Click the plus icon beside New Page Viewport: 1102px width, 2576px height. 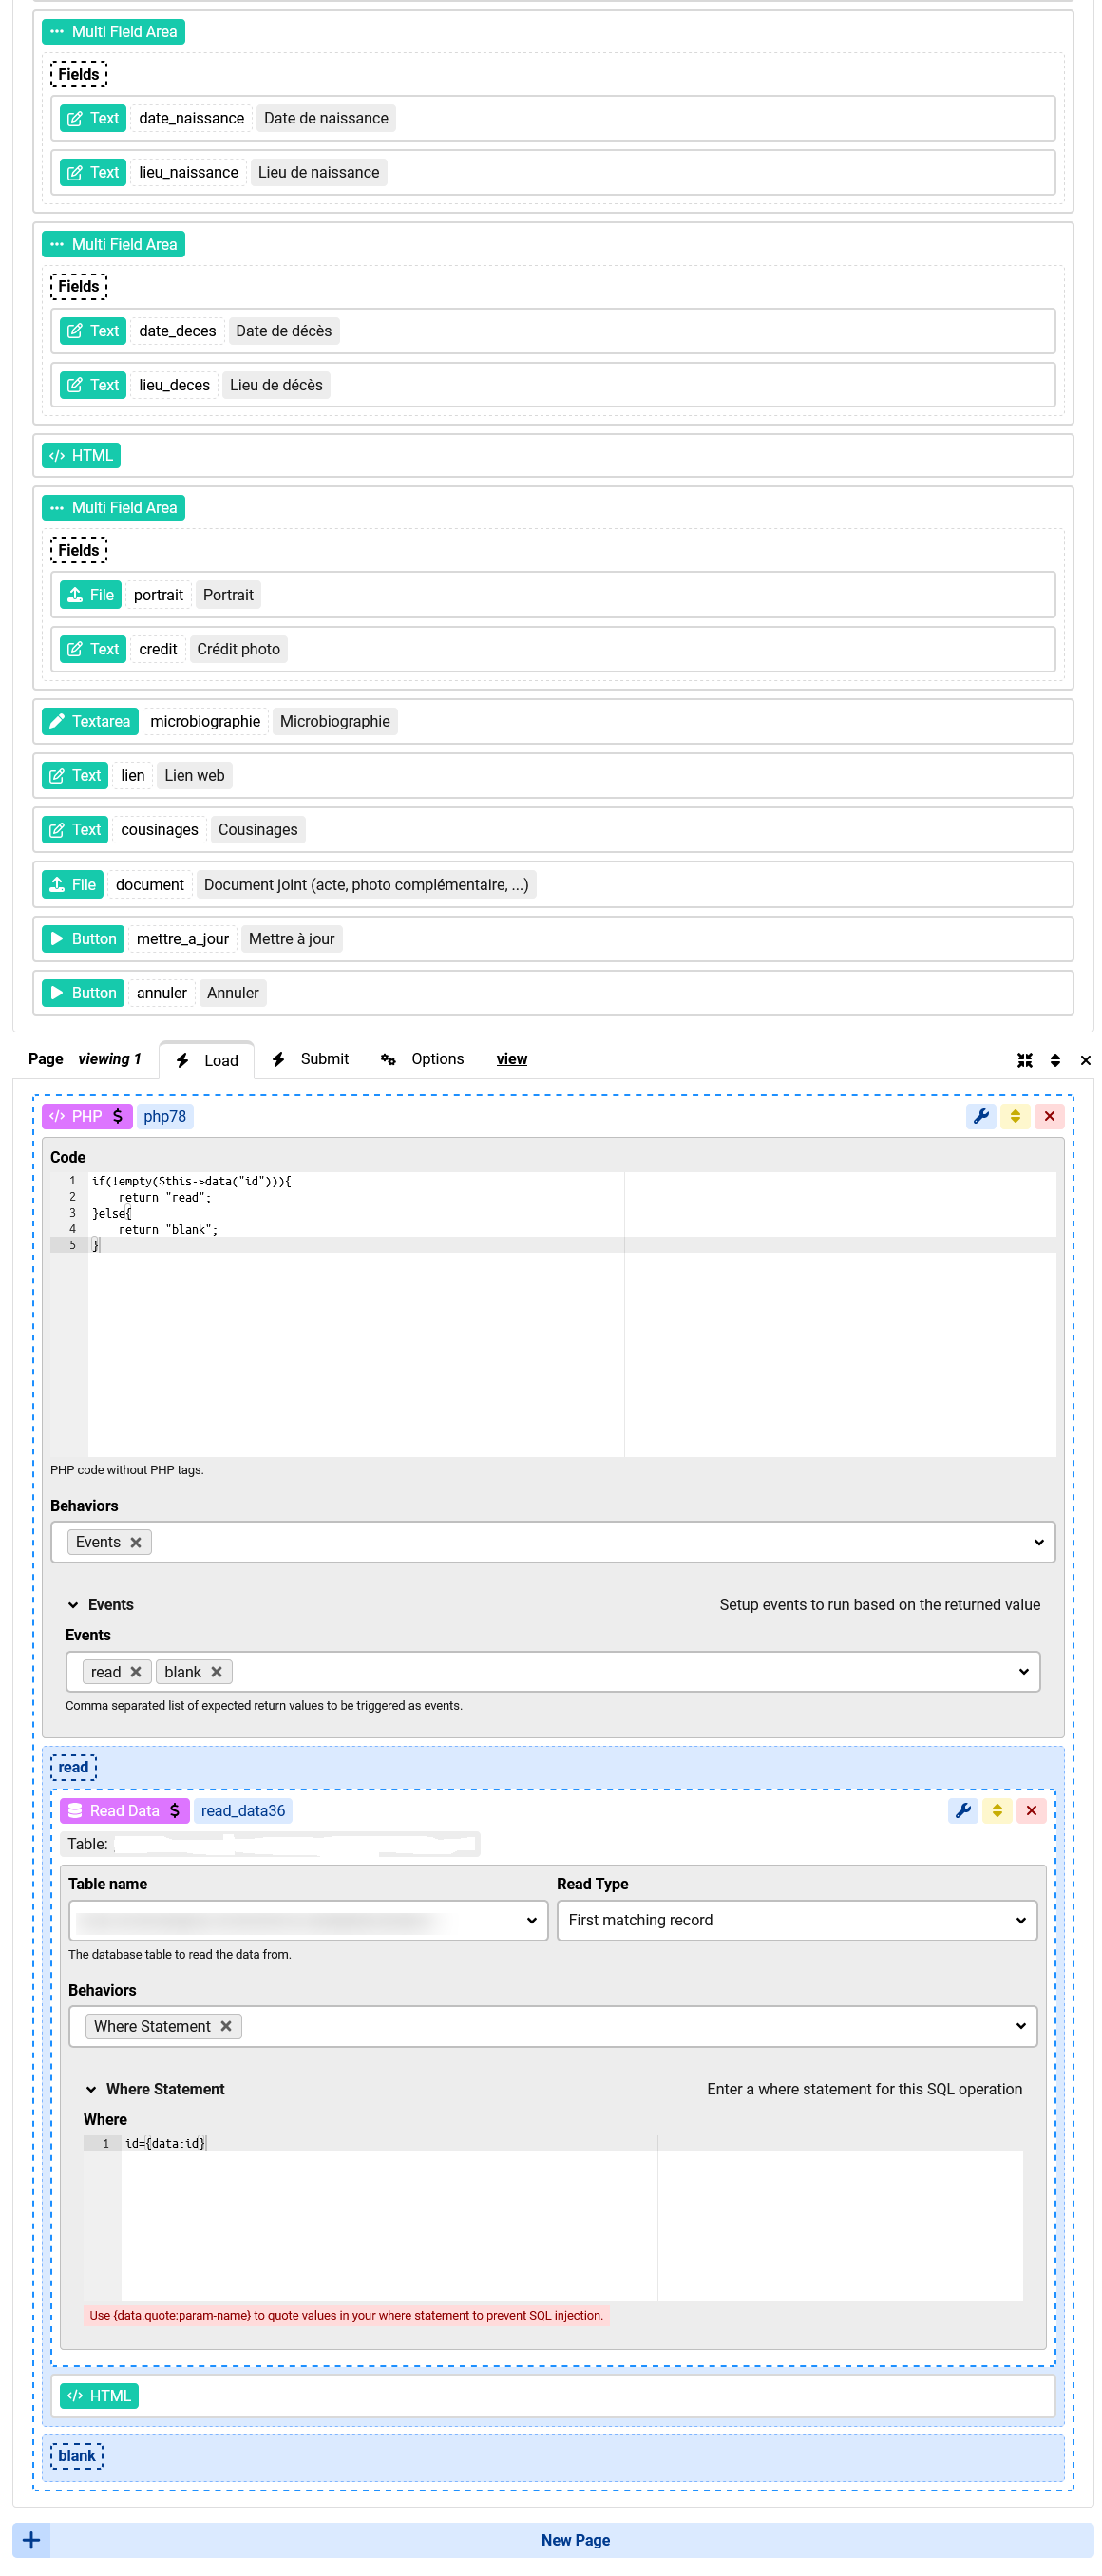click(31, 2540)
